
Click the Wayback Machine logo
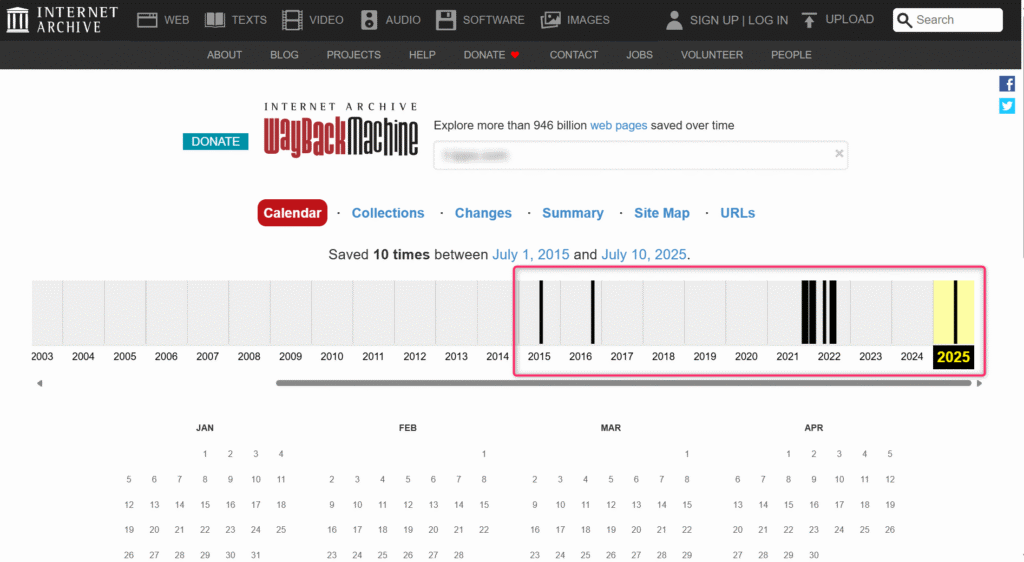[x=340, y=130]
